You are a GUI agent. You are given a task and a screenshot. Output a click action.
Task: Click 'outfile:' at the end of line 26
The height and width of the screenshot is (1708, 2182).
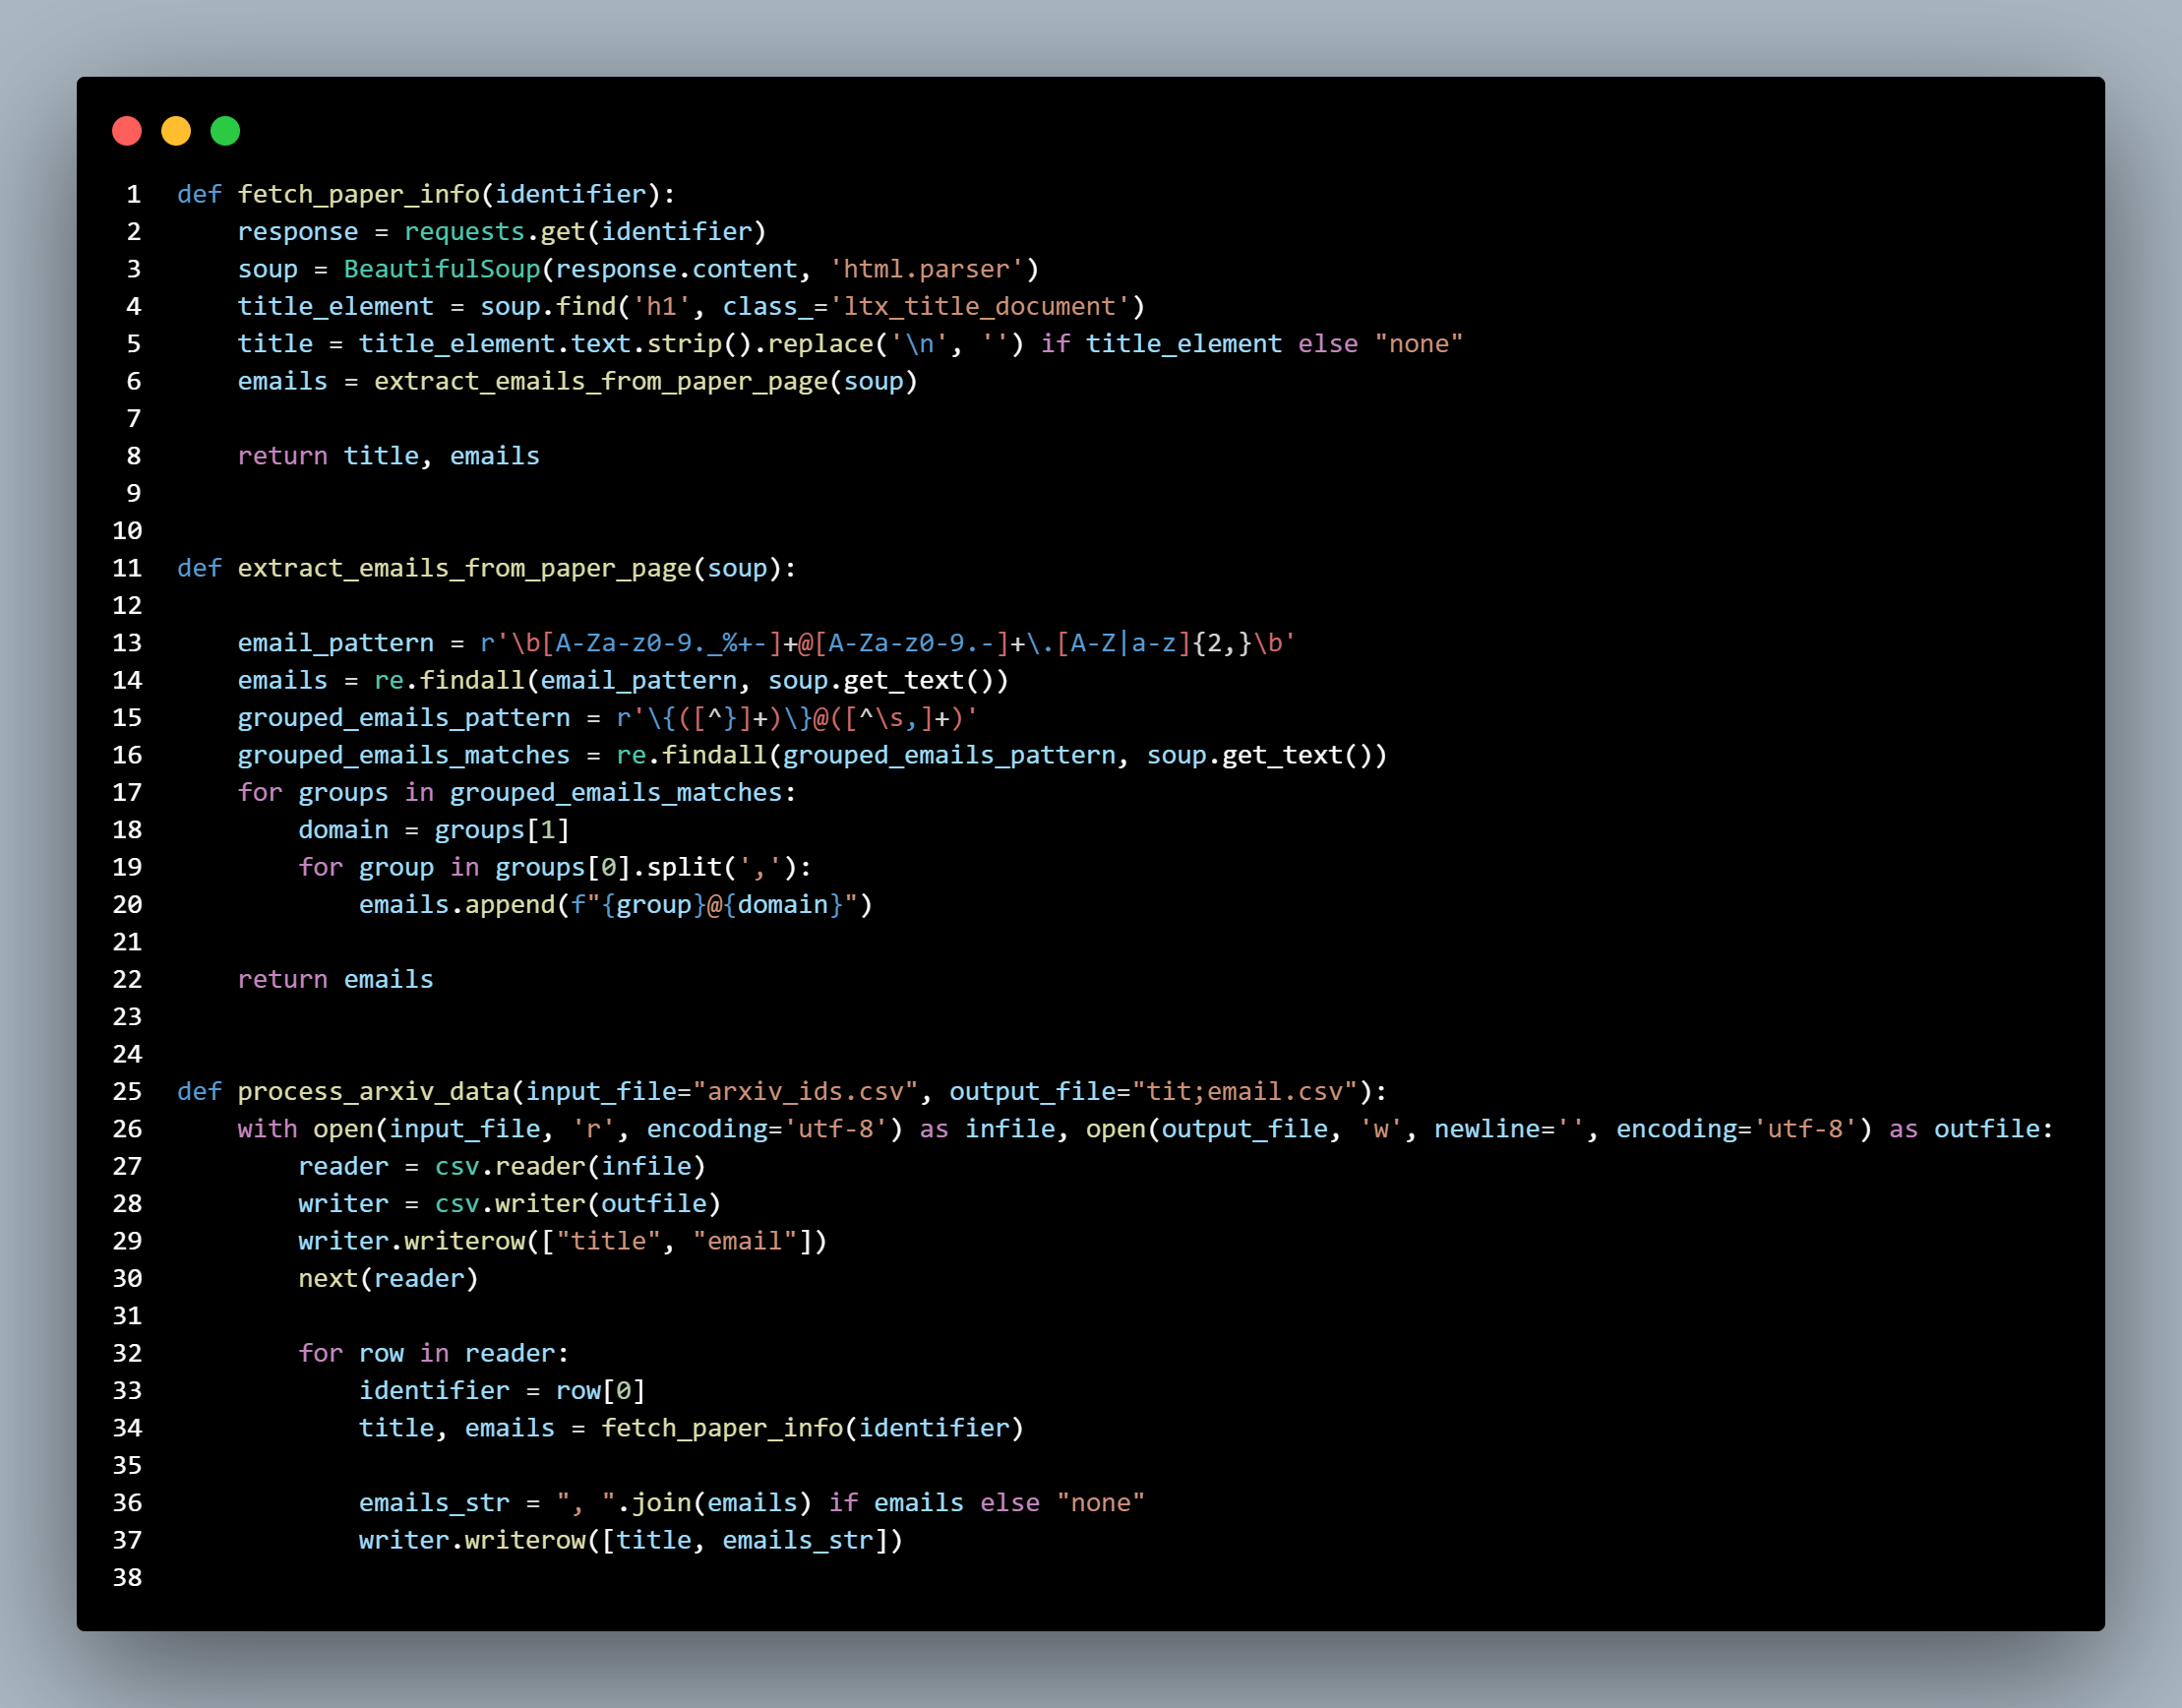pos(1994,1129)
